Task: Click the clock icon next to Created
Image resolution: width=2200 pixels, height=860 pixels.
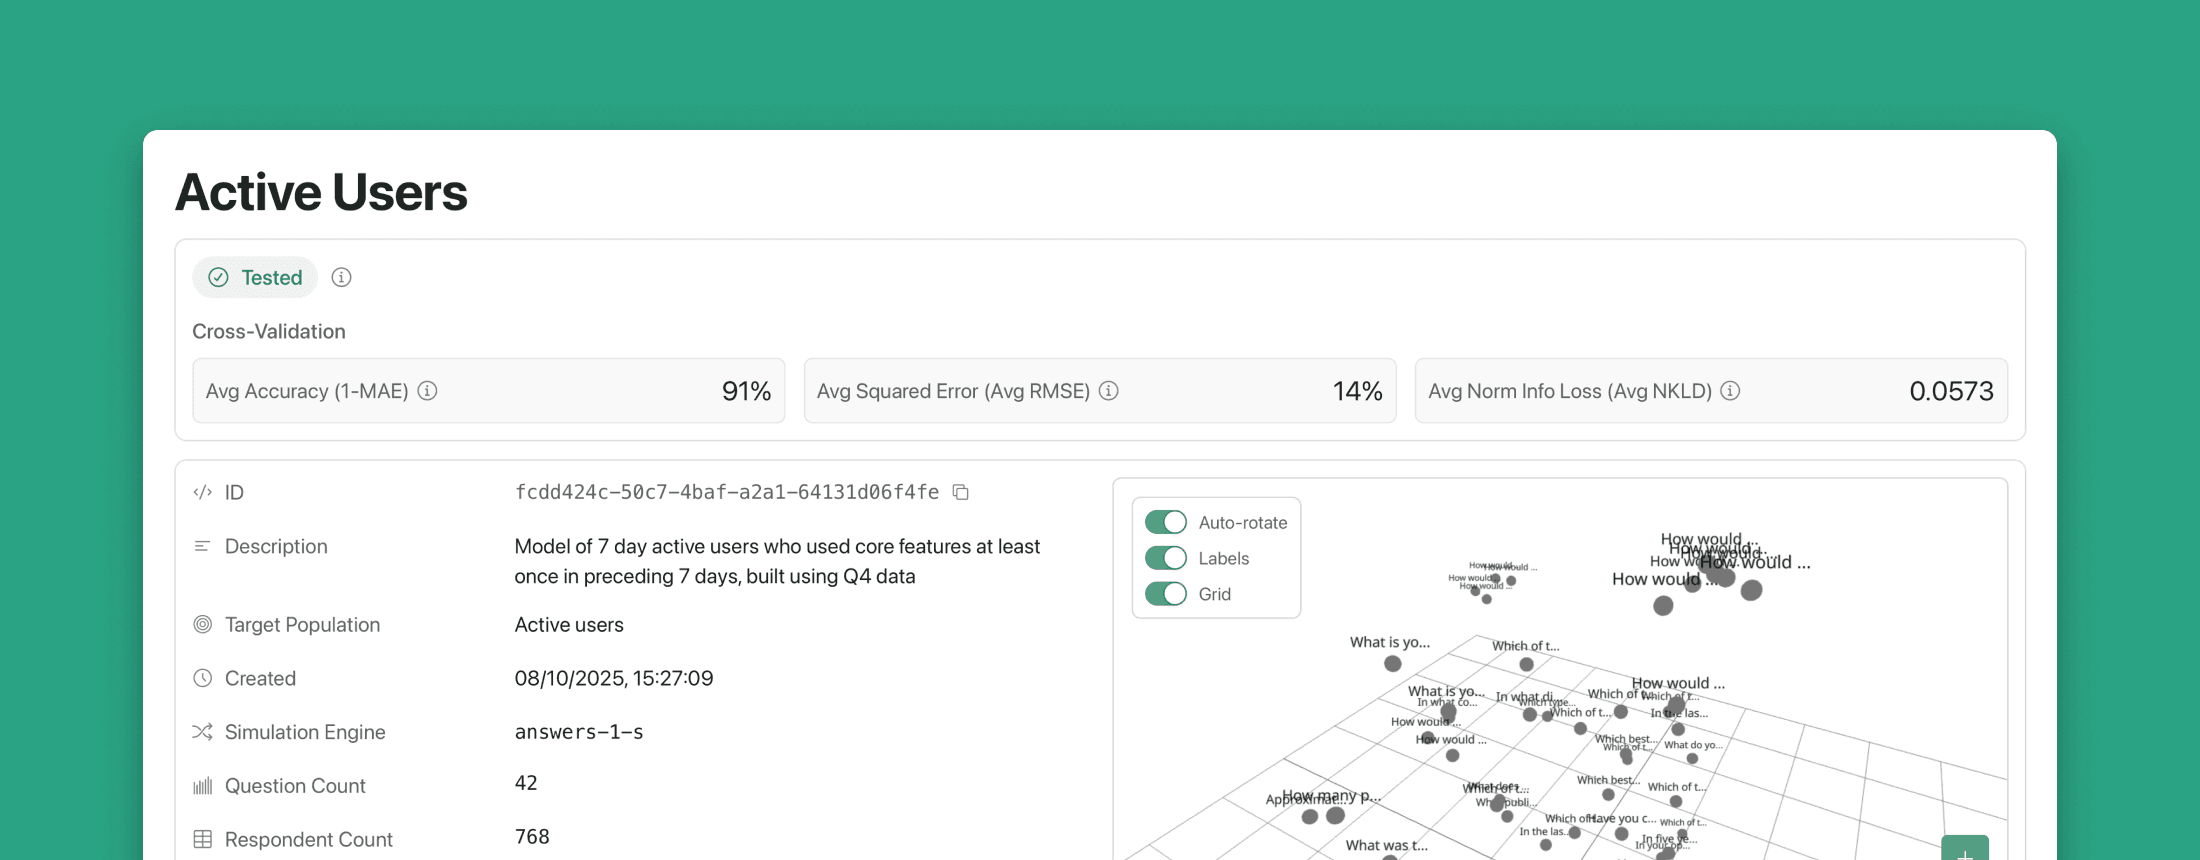Action: (x=202, y=678)
